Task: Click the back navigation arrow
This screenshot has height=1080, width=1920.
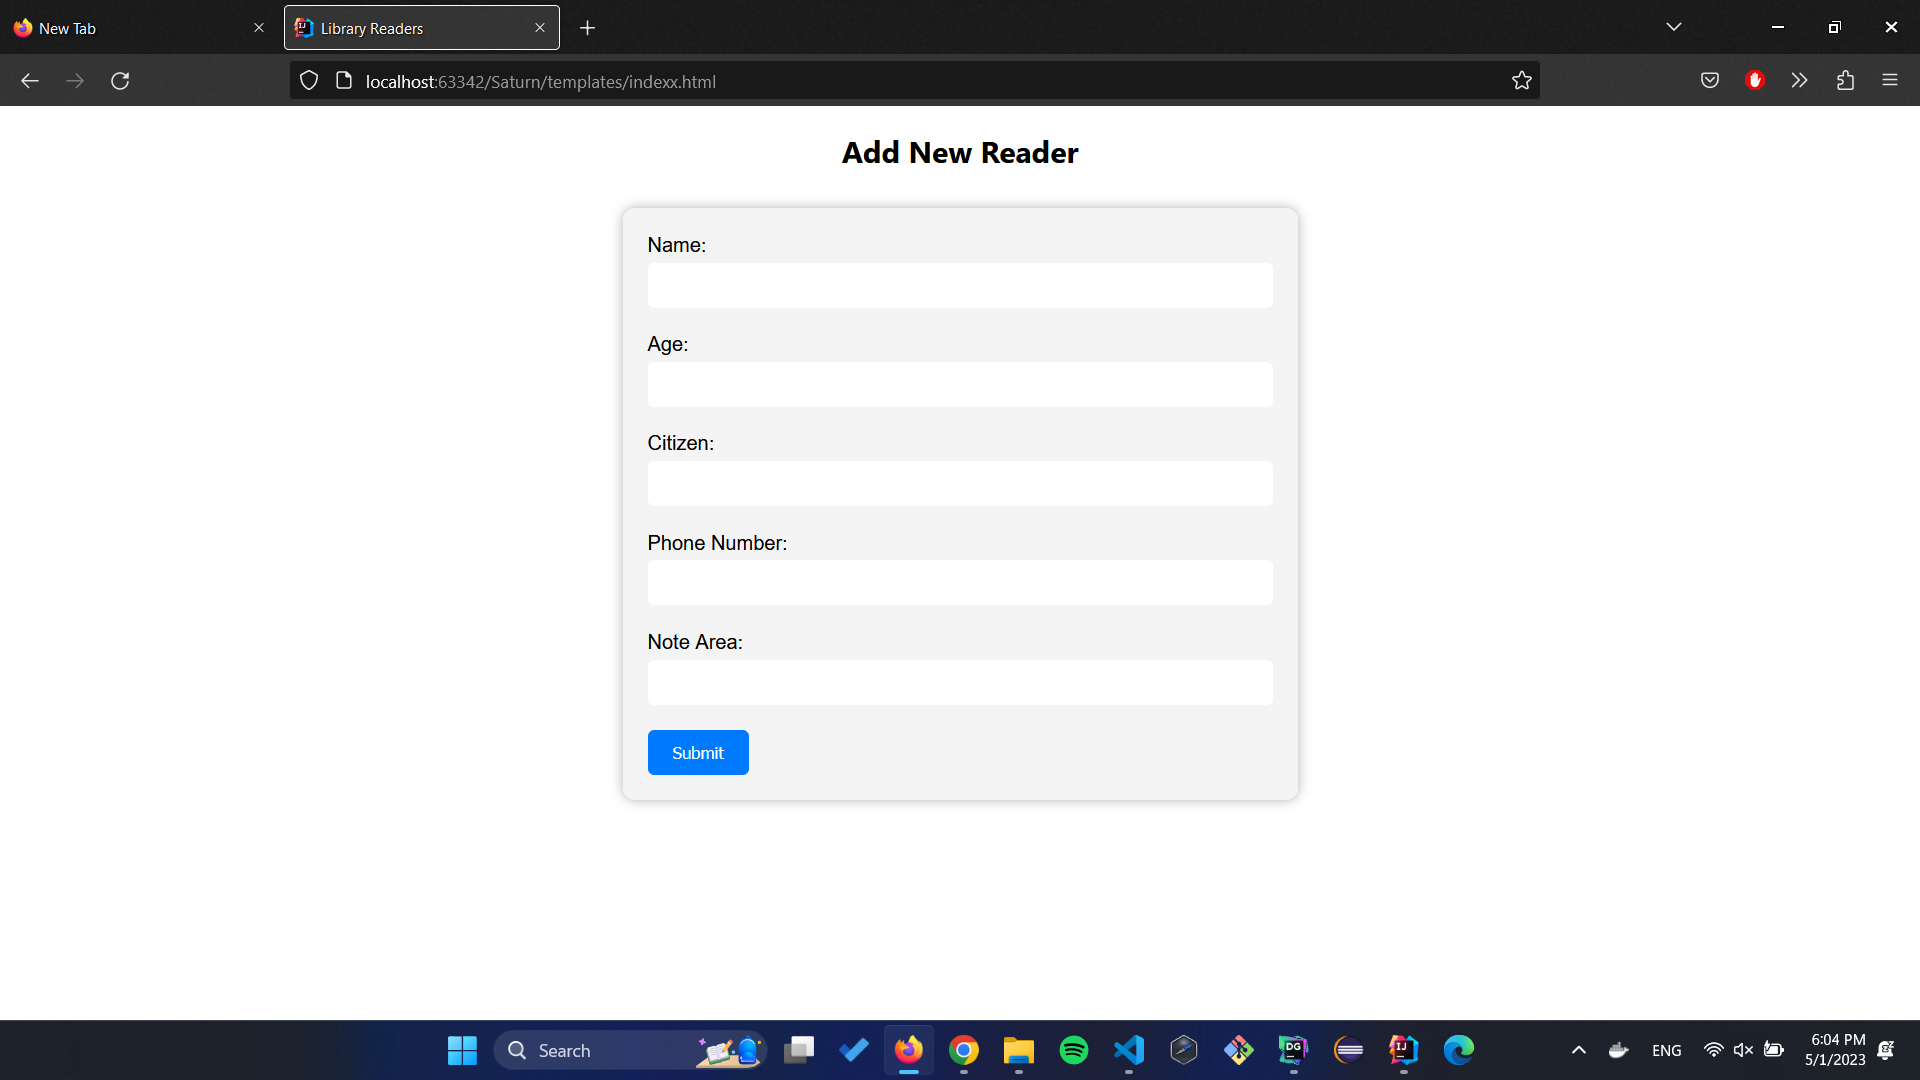Action: (x=29, y=80)
